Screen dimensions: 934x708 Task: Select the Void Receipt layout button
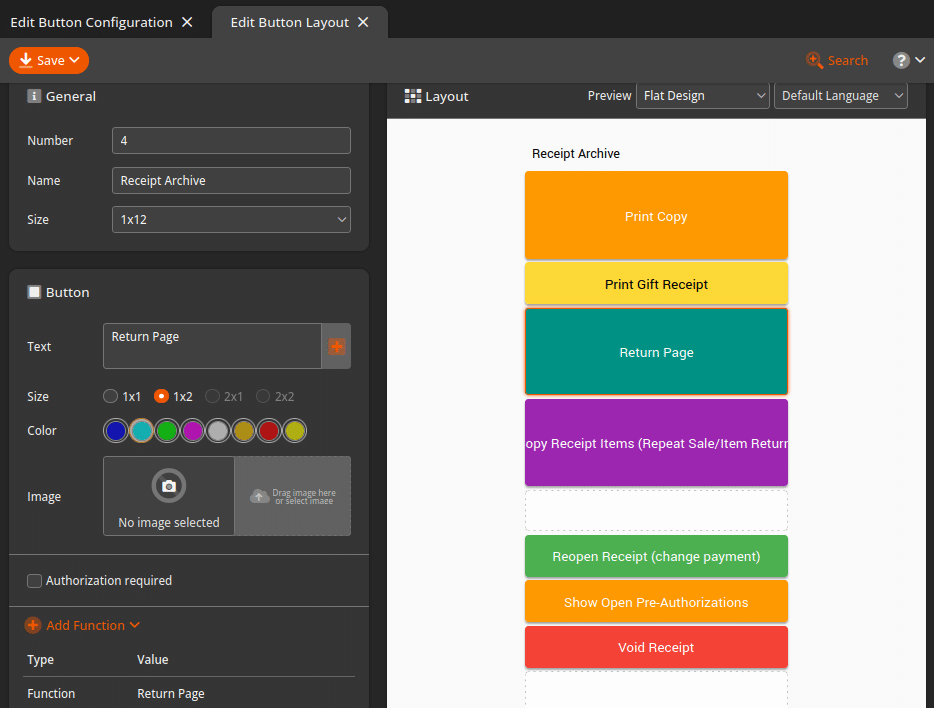656,647
